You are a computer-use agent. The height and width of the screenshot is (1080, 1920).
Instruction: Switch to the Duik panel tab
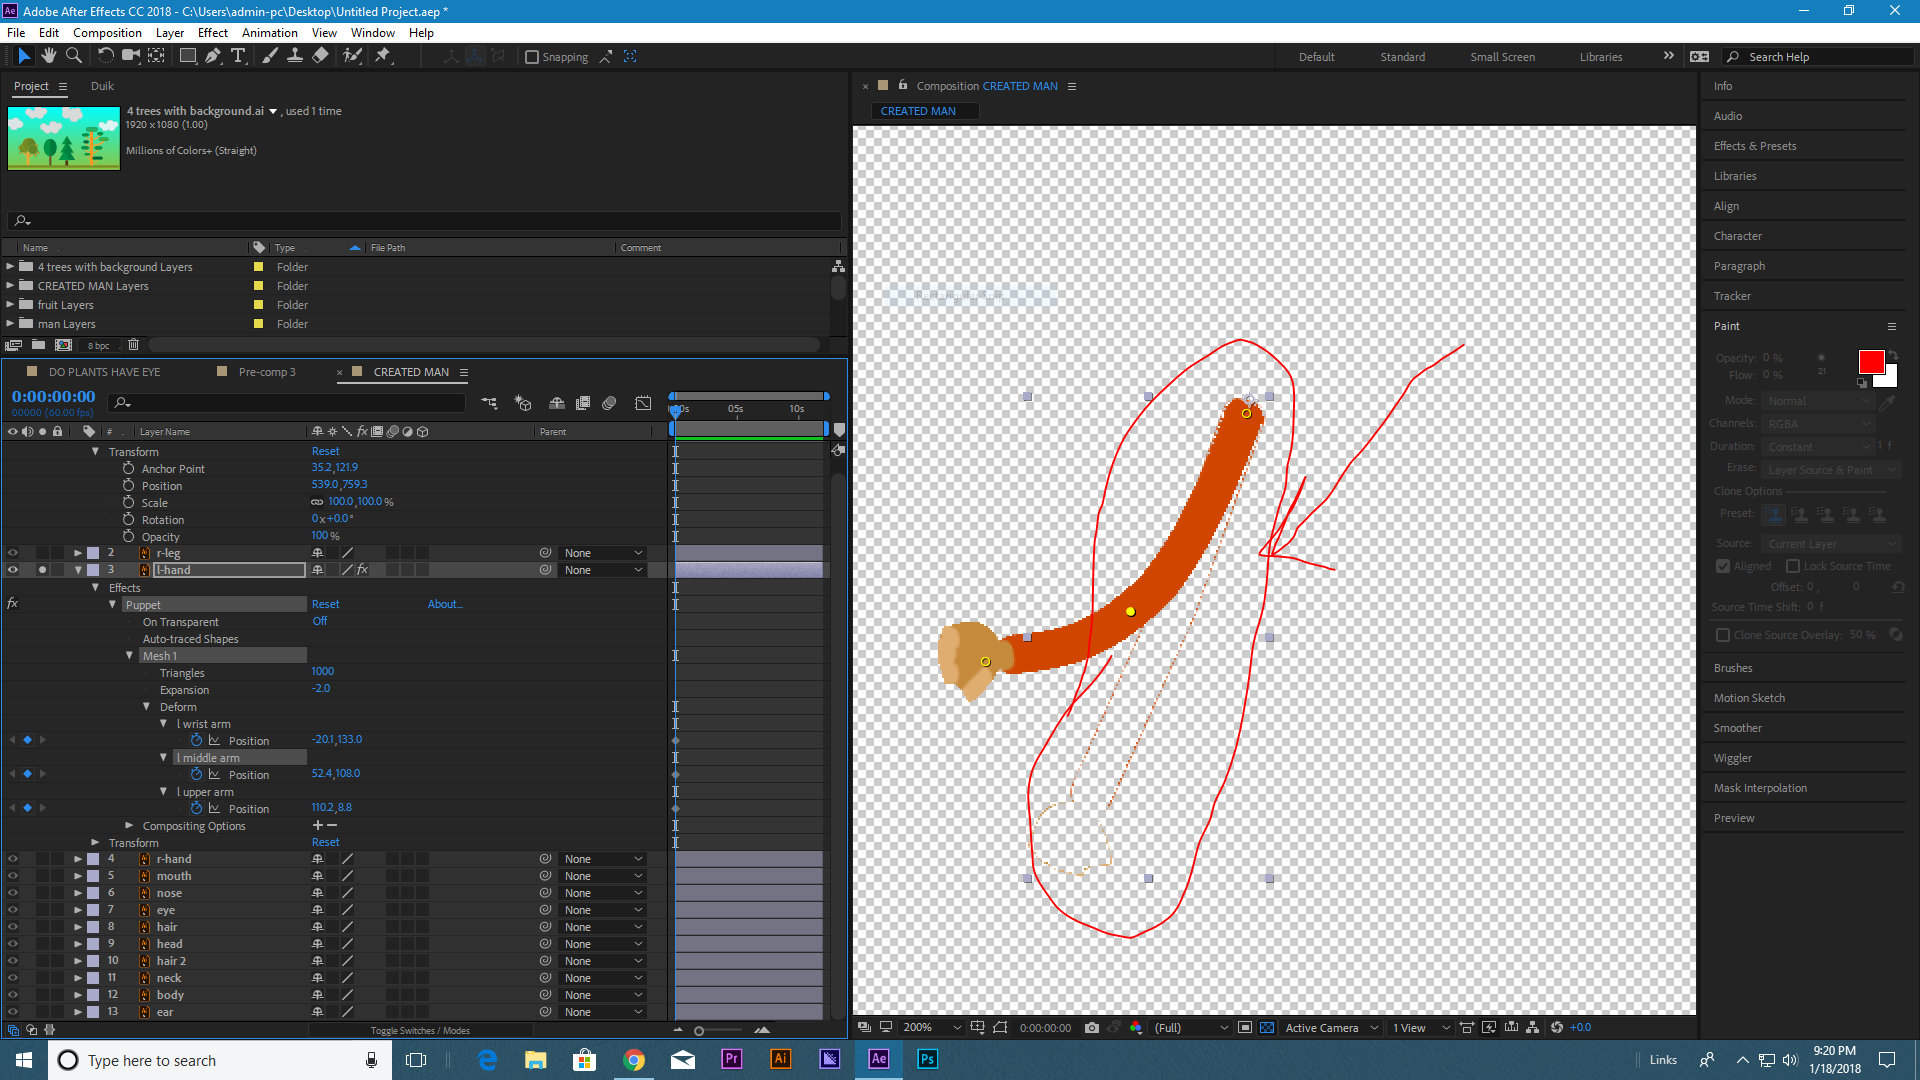pos(102,86)
